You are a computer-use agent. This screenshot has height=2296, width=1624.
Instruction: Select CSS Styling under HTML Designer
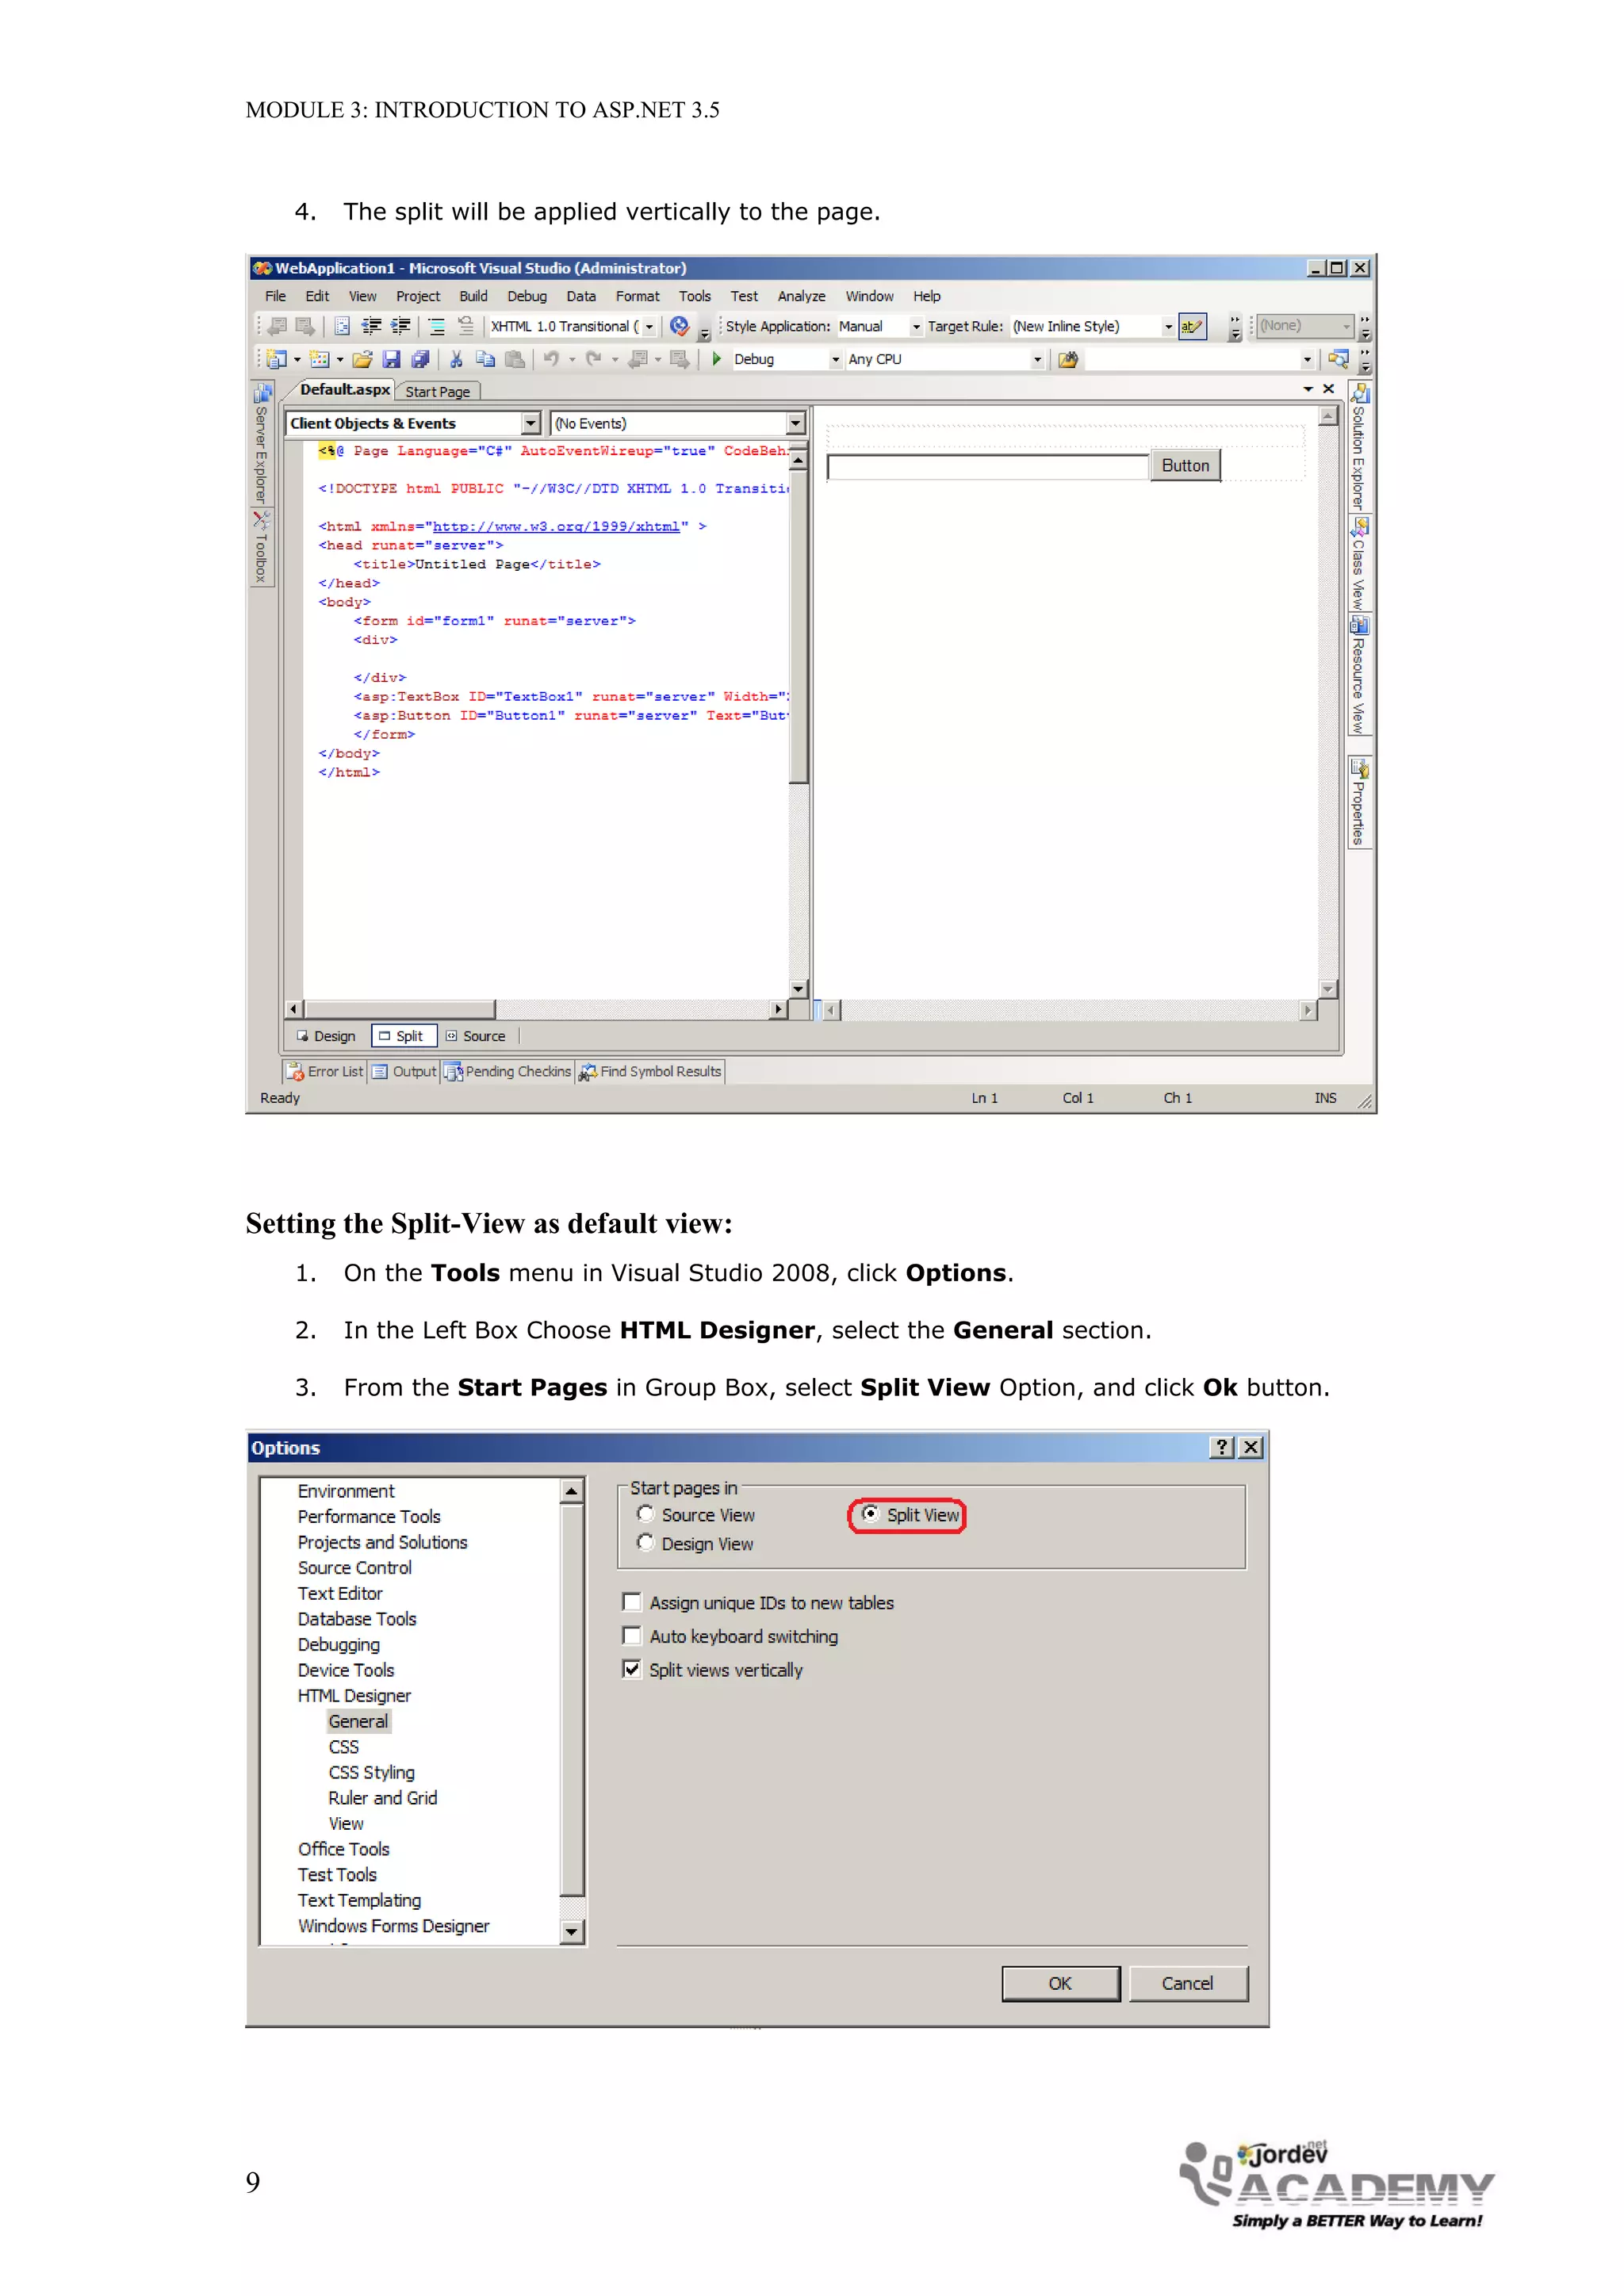tap(371, 1772)
